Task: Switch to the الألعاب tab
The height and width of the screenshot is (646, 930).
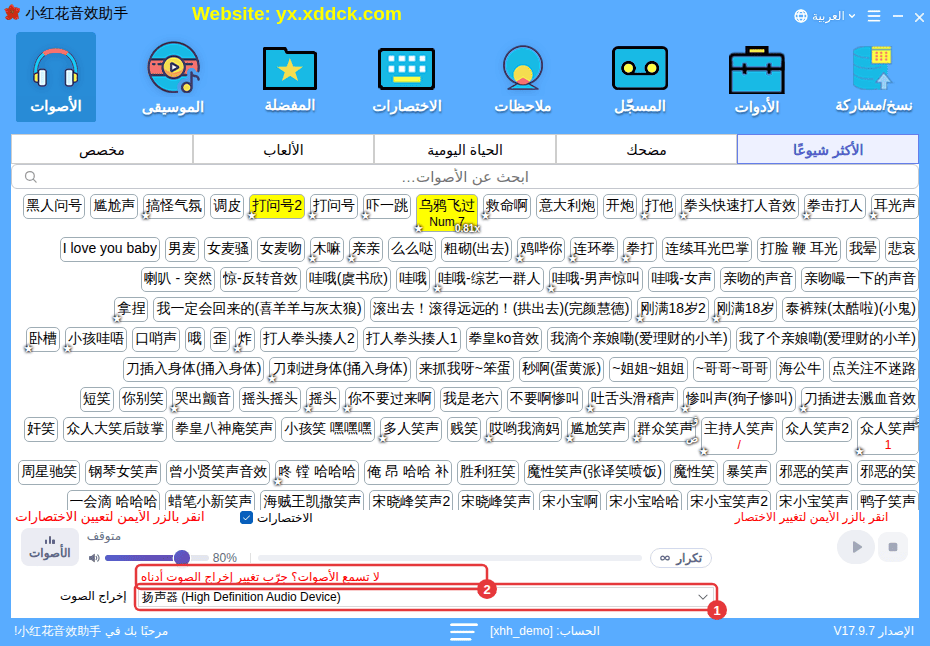Action: point(284,149)
